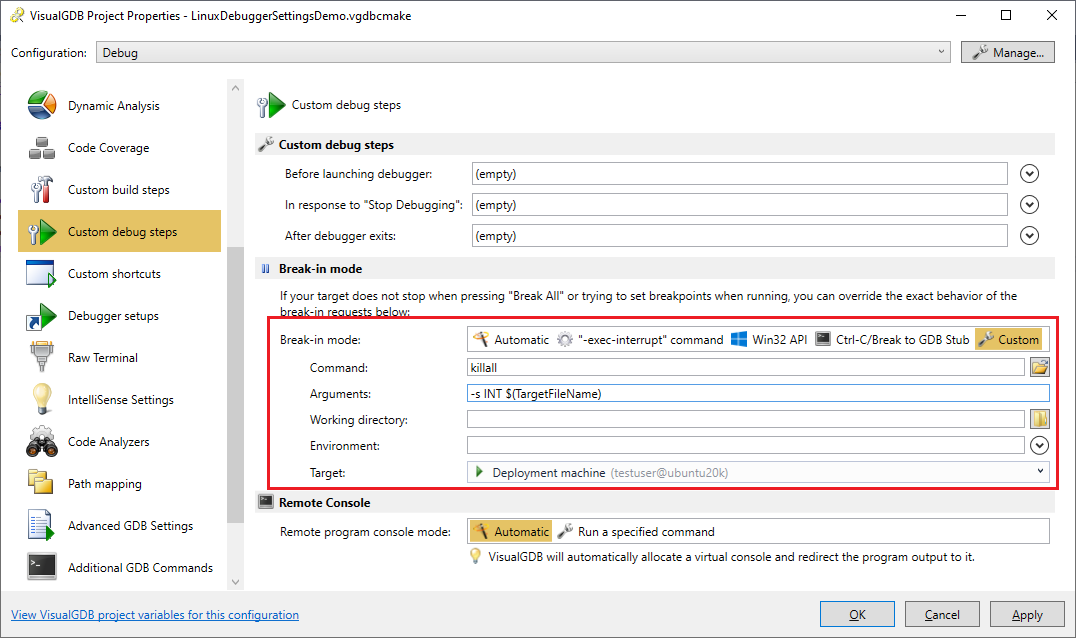This screenshot has height=638, width=1076.
Task: Select Custom break-in mode
Action: [1009, 340]
